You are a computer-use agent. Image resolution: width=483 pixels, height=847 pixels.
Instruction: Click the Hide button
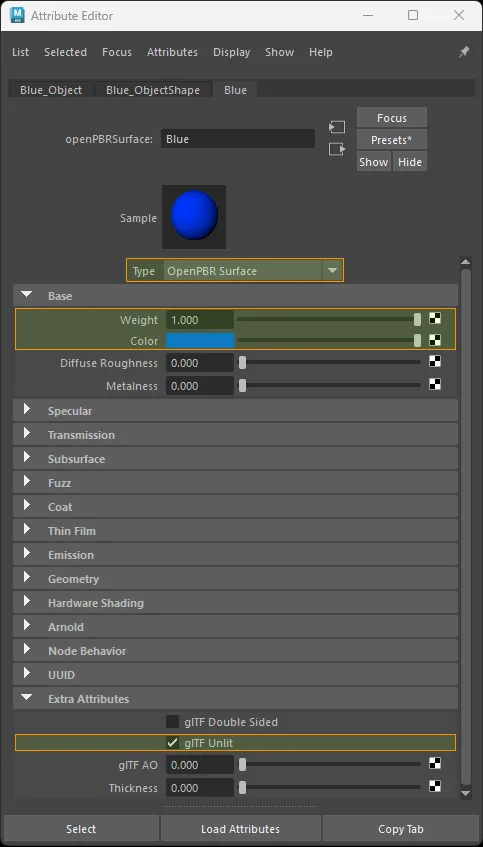410,162
